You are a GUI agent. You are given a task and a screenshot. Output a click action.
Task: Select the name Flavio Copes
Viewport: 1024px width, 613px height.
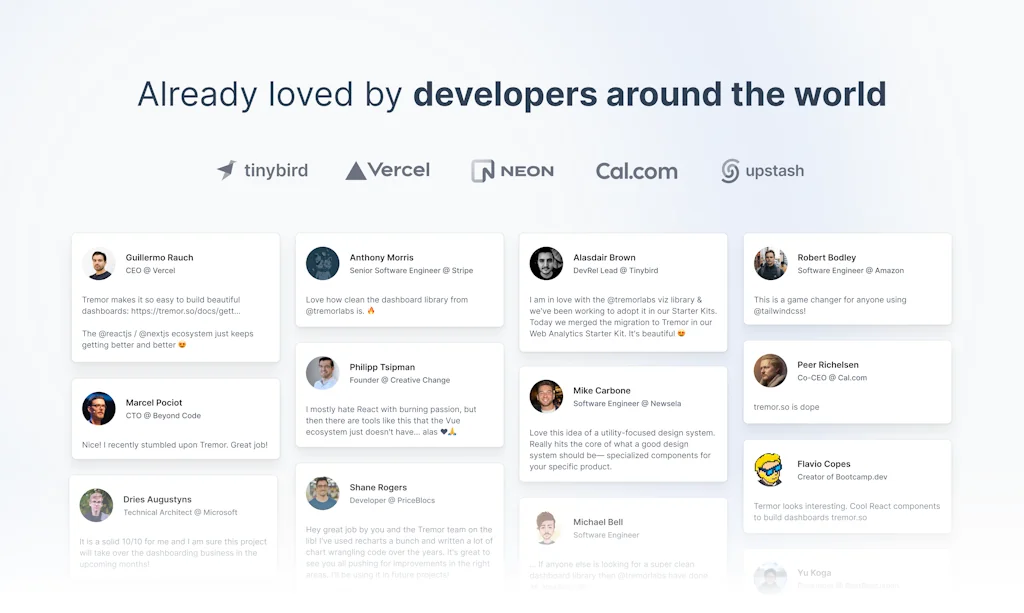824,464
